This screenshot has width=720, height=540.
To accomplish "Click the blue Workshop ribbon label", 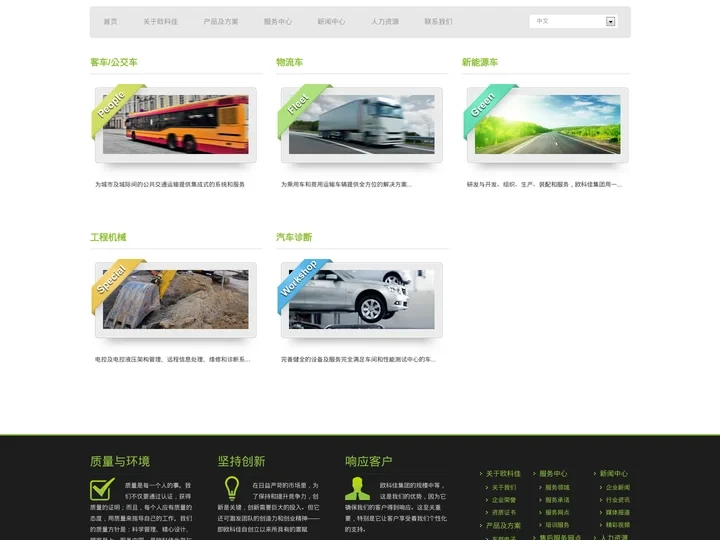I will (299, 278).
